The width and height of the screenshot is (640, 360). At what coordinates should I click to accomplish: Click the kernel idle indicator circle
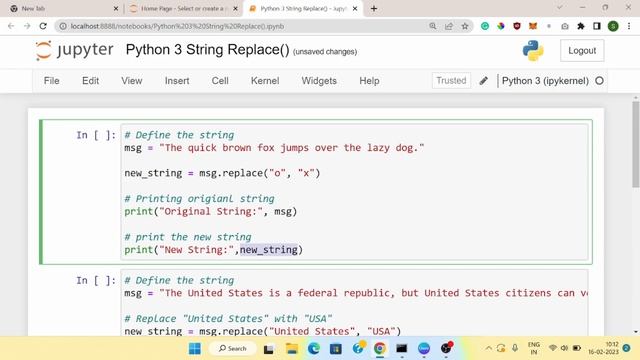(599, 81)
